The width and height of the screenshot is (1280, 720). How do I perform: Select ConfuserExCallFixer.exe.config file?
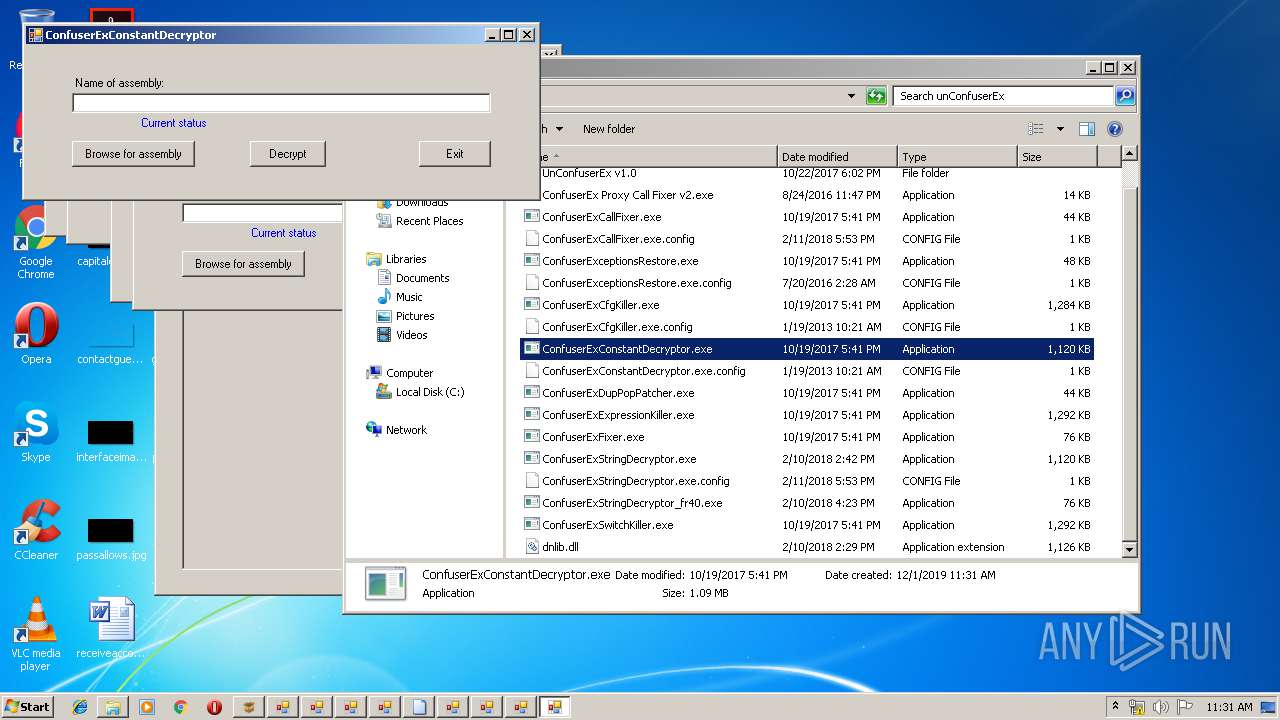tap(807, 239)
